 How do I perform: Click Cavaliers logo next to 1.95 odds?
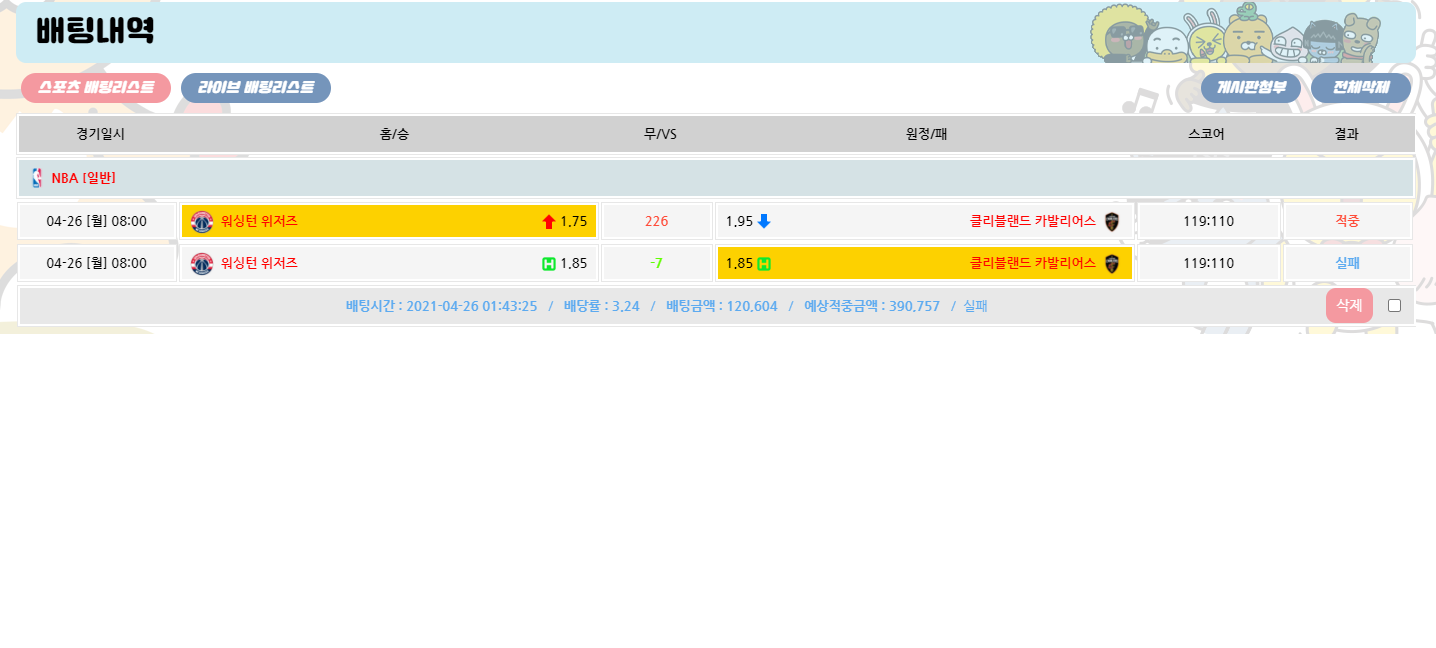click(1111, 221)
